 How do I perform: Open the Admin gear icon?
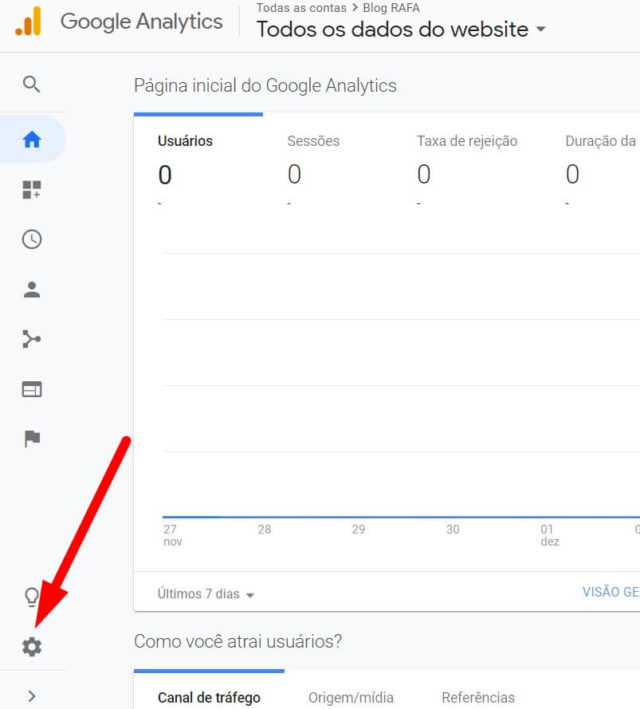coord(32,647)
